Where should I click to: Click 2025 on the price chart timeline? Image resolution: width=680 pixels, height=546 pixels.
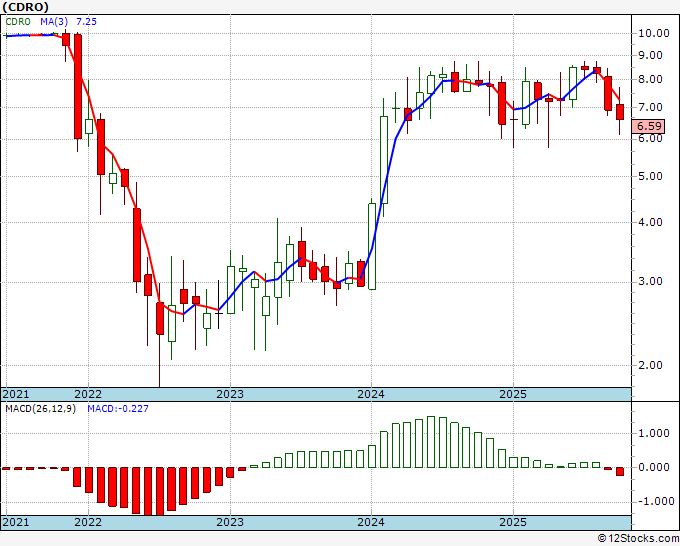coord(513,394)
